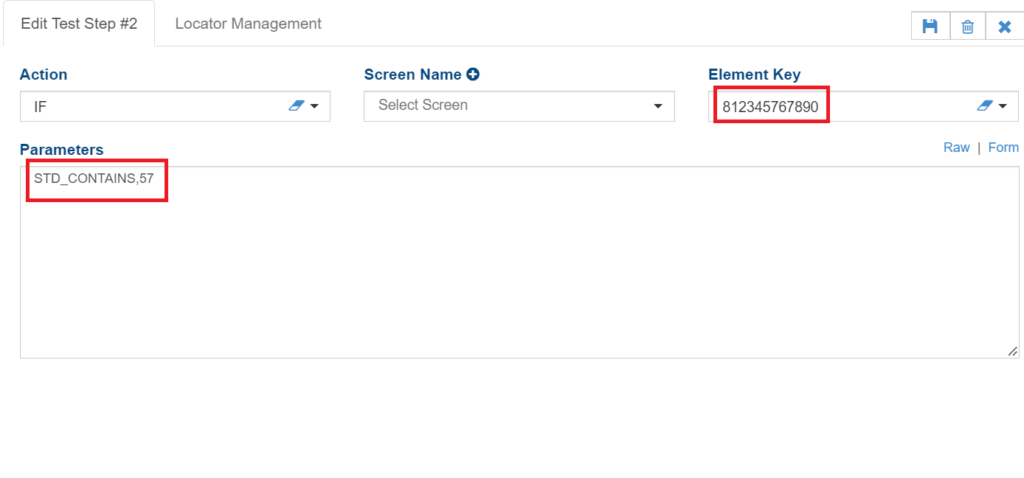Click the caret in the Select Screen box

(x=658, y=105)
